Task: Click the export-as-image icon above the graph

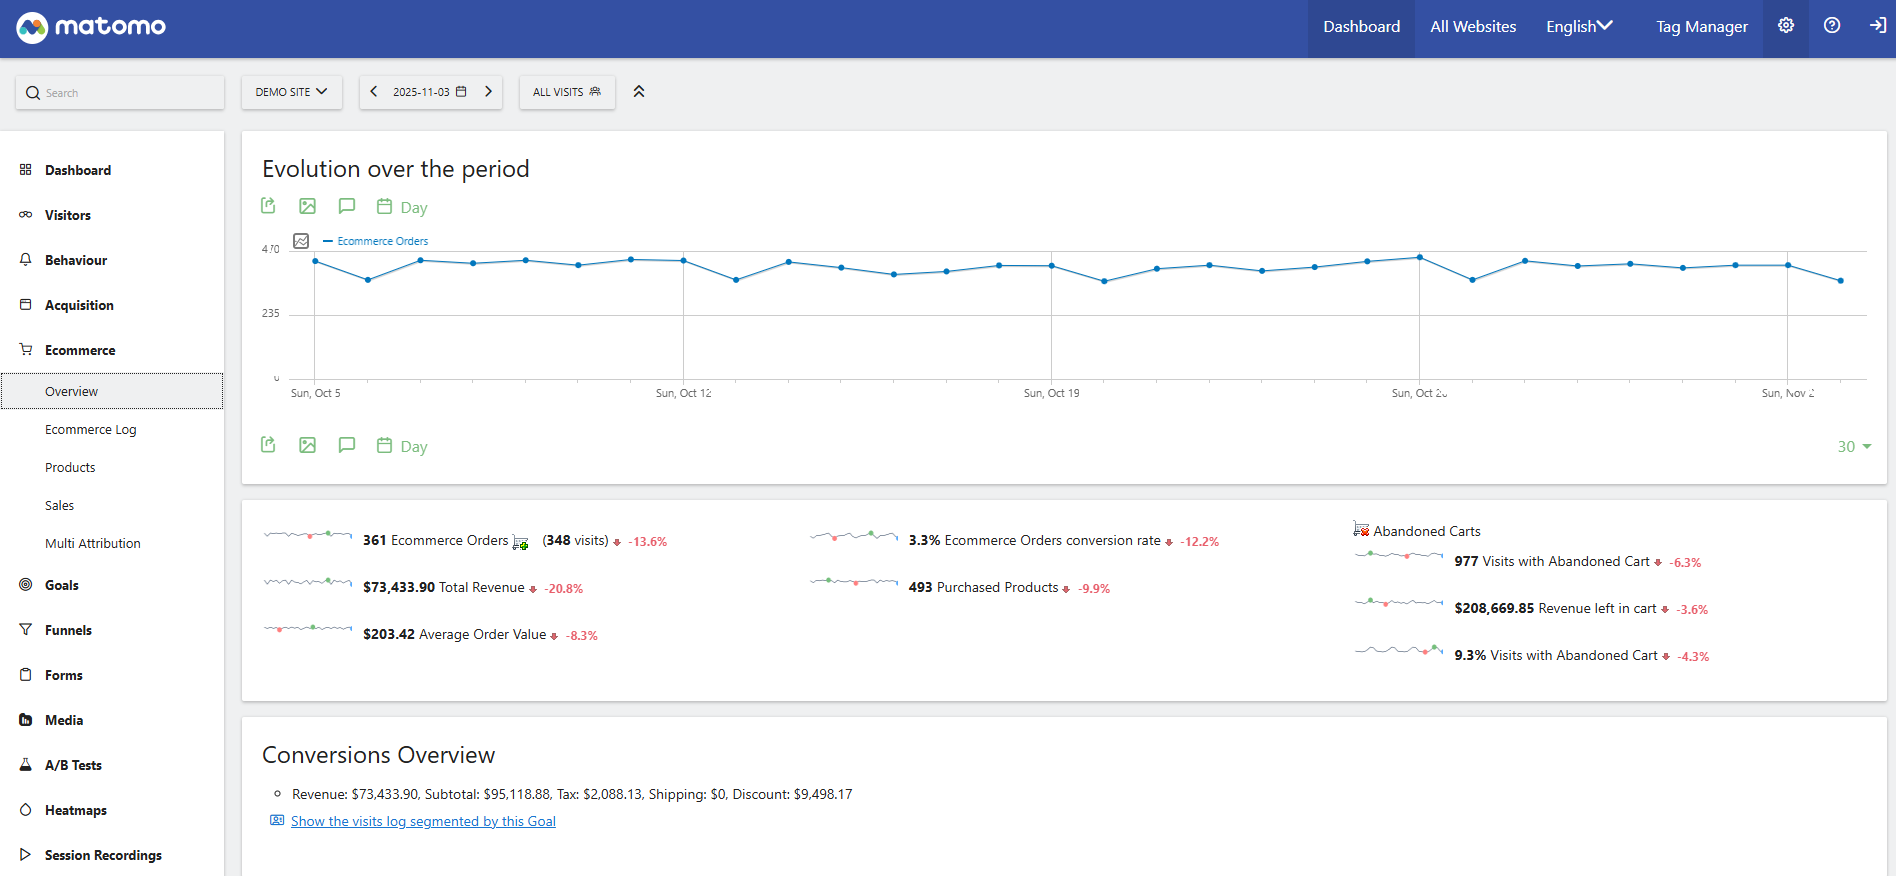Action: point(307,206)
